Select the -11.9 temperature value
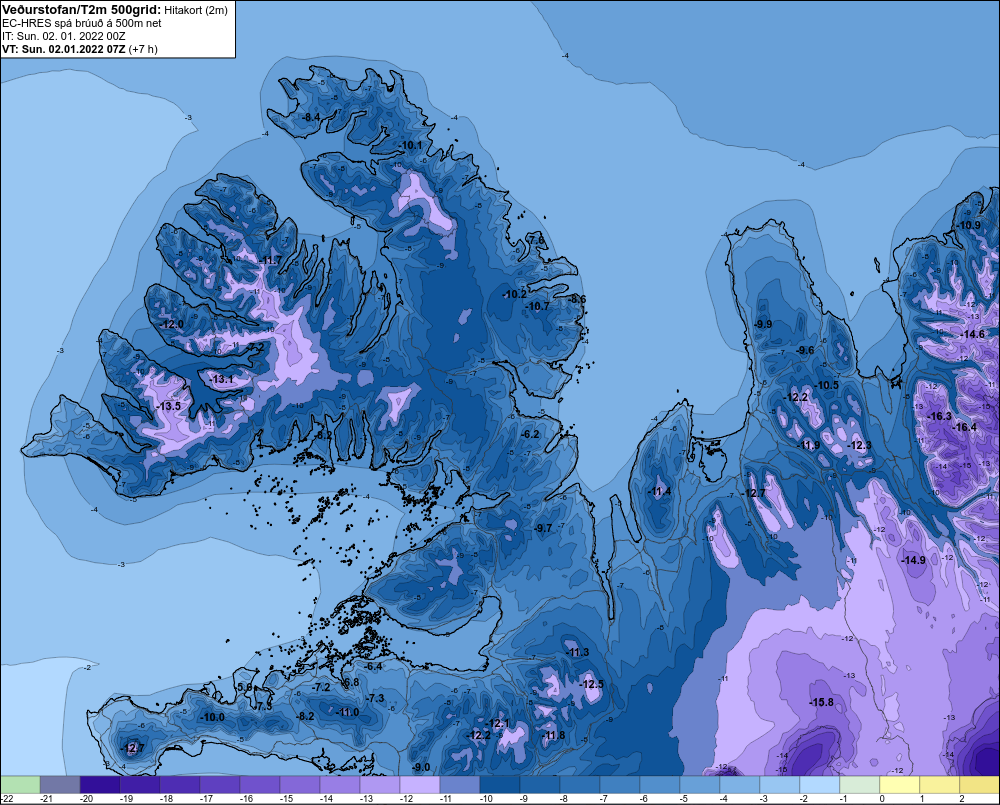 pyautogui.click(x=809, y=445)
